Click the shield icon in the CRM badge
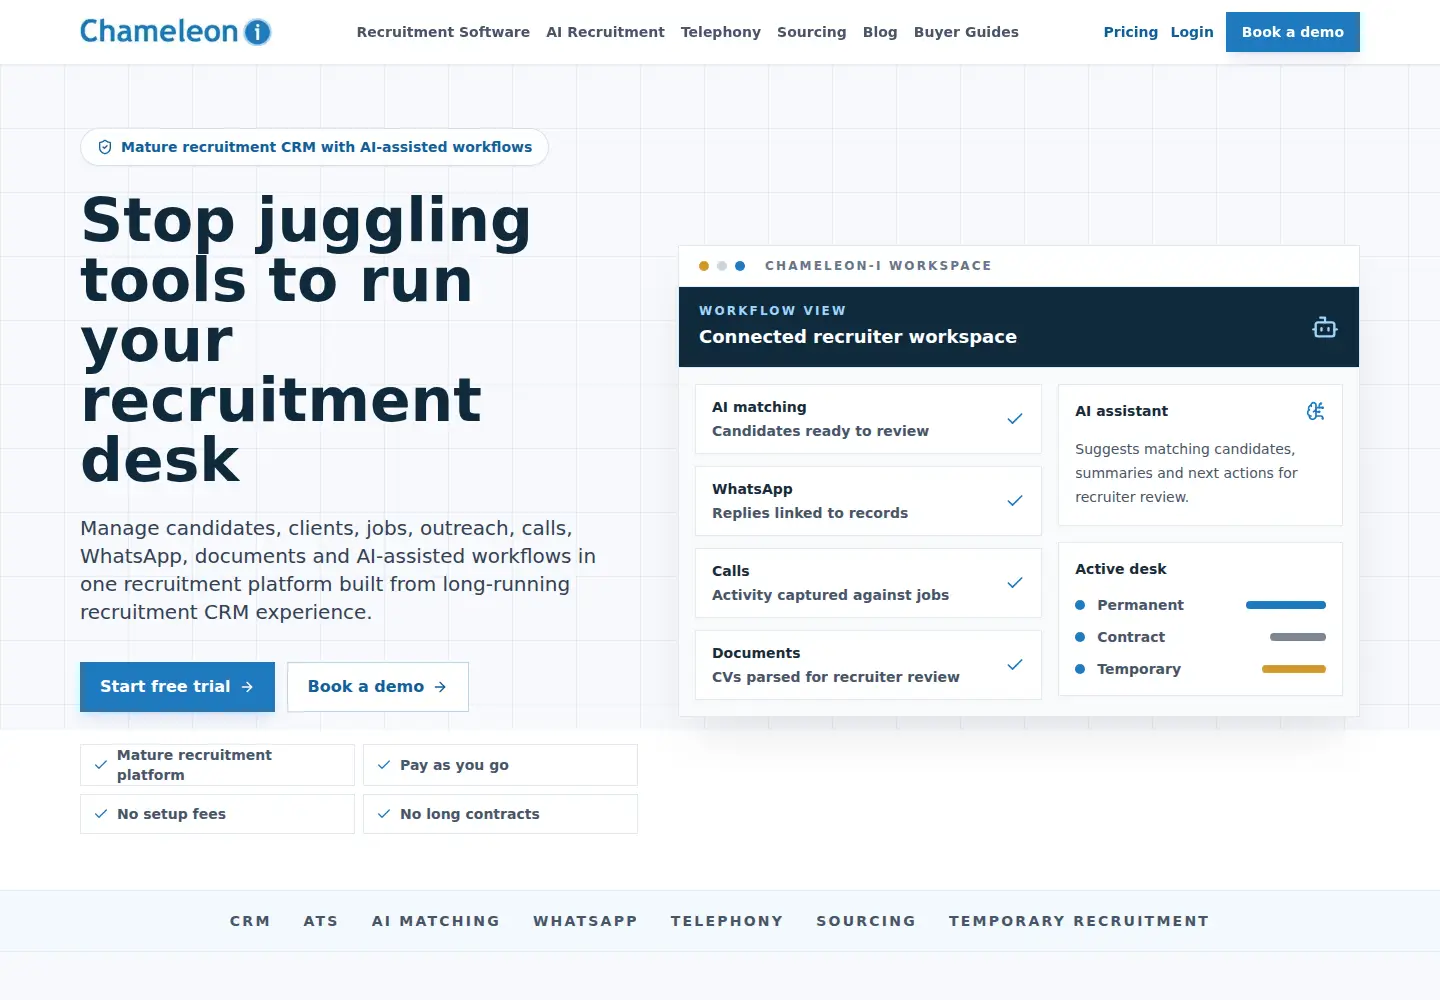Screen dimensions: 1440x1000 105,147
